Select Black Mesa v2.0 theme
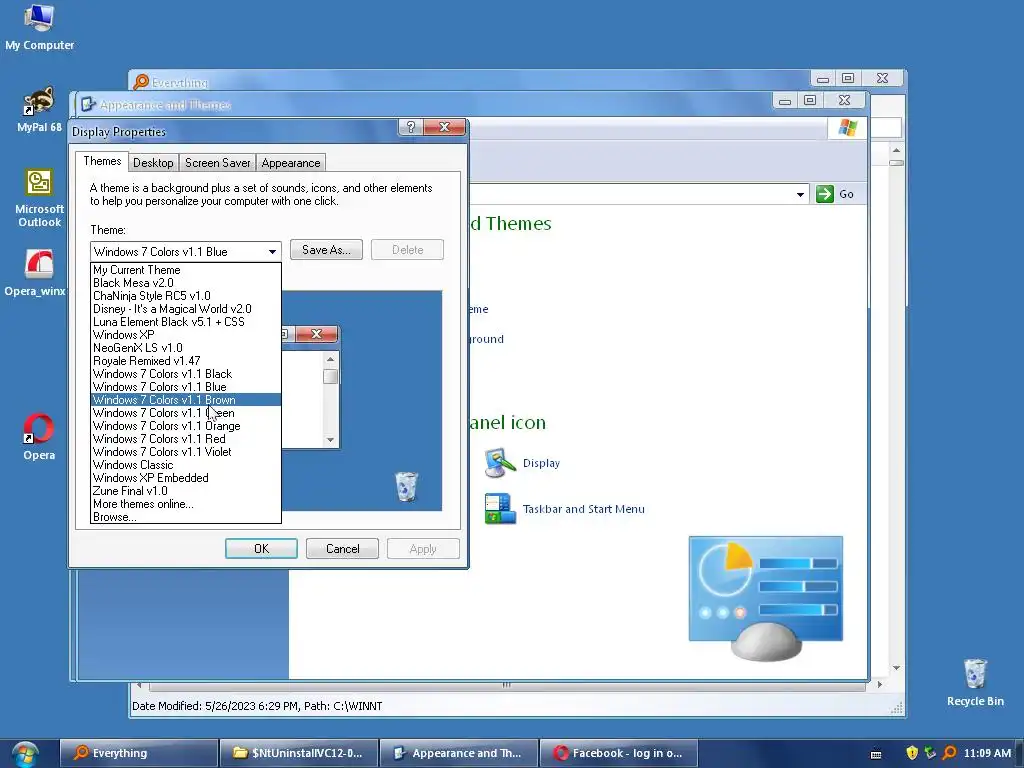The height and width of the screenshot is (768, 1024). coord(185,283)
